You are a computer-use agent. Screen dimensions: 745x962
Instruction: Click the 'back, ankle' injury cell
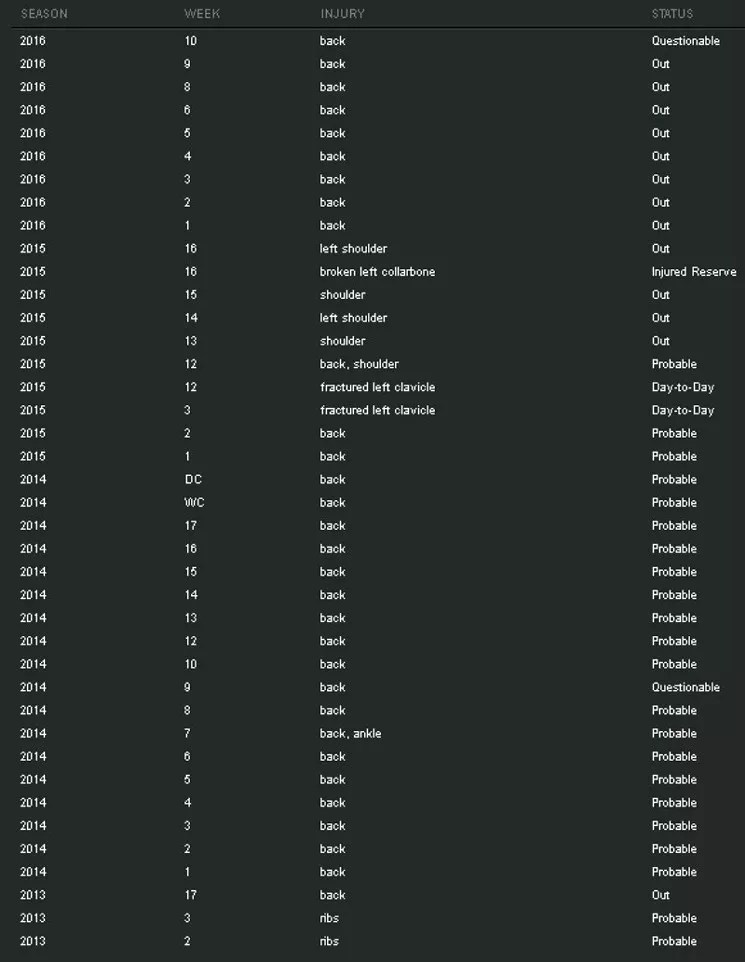(x=350, y=734)
